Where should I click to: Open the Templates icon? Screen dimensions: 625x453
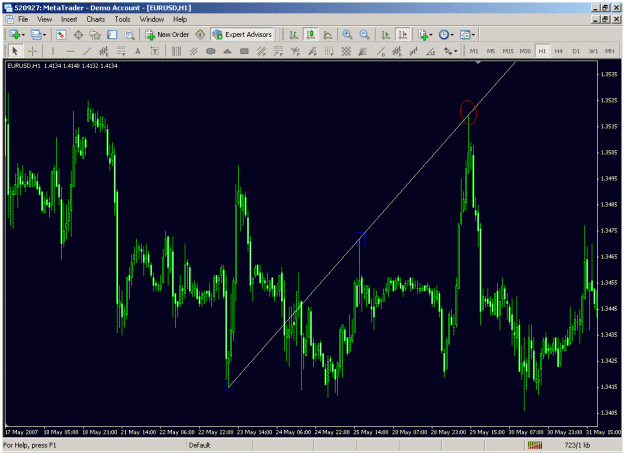pos(465,35)
